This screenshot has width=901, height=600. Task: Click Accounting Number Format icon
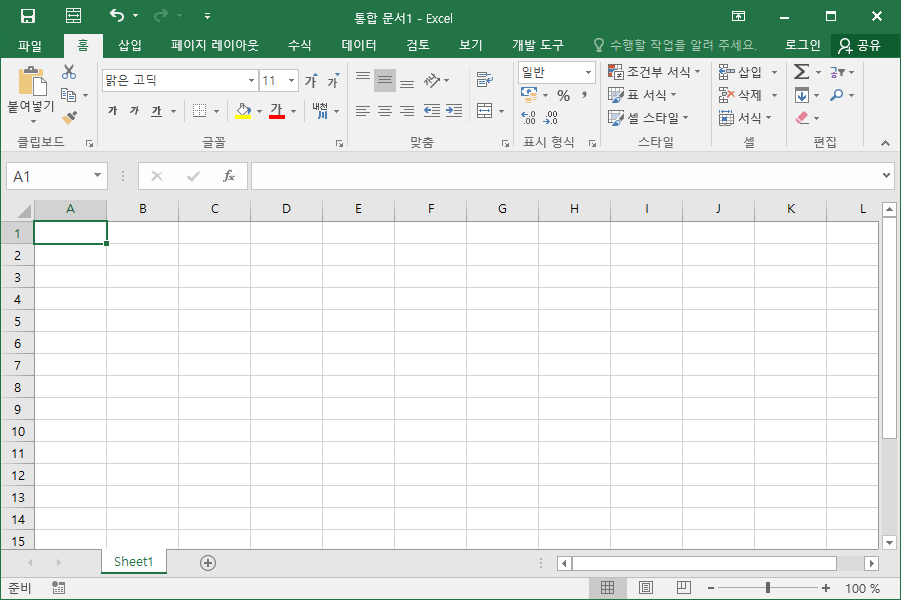point(529,95)
